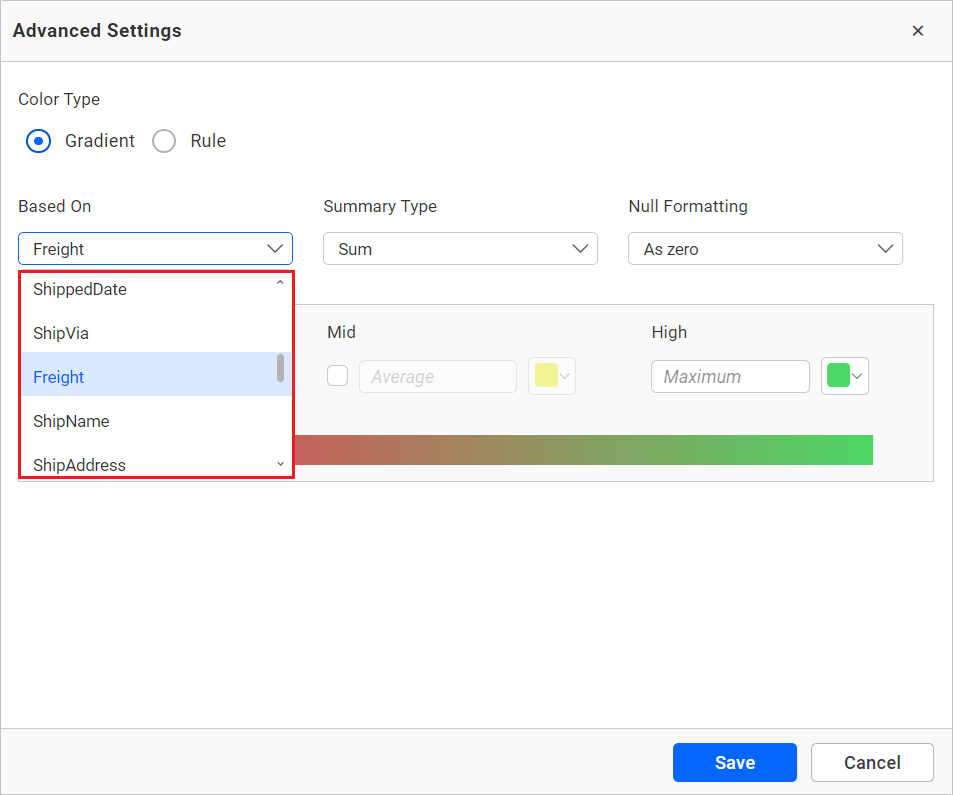Pick ShippedDate from the list
The height and width of the screenshot is (795, 953).
pyautogui.click(x=80, y=290)
